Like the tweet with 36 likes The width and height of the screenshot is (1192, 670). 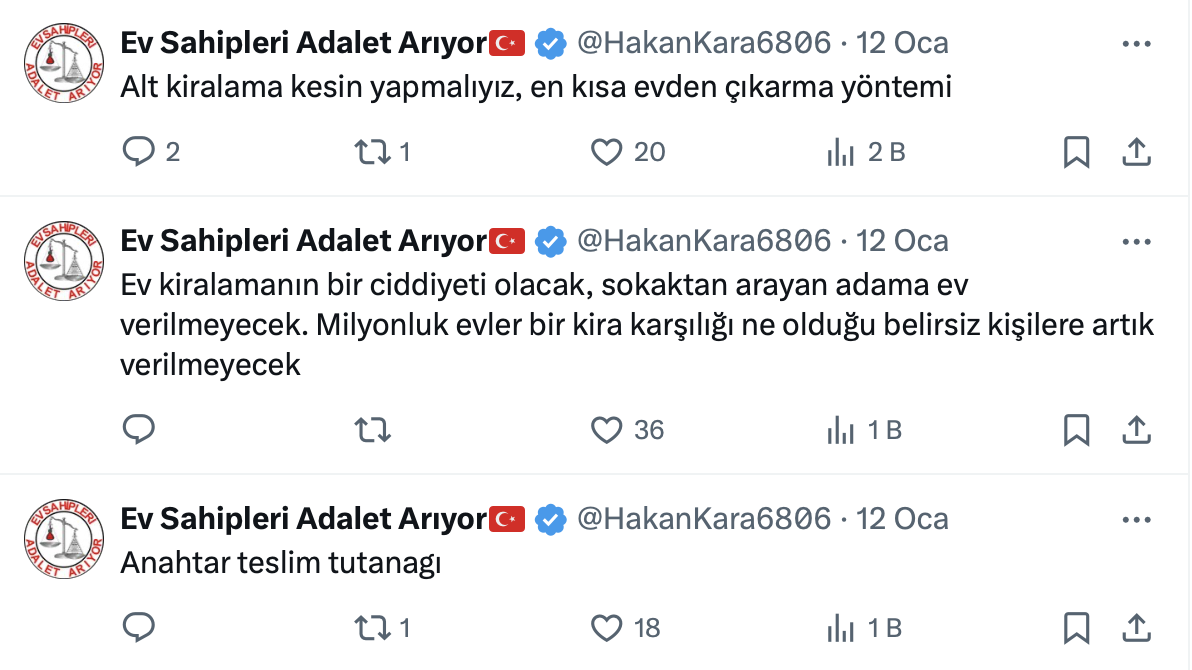(607, 430)
